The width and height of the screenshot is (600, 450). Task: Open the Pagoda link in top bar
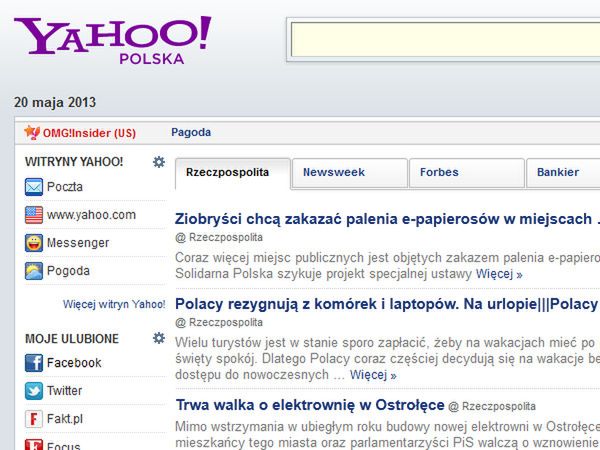coord(191,132)
